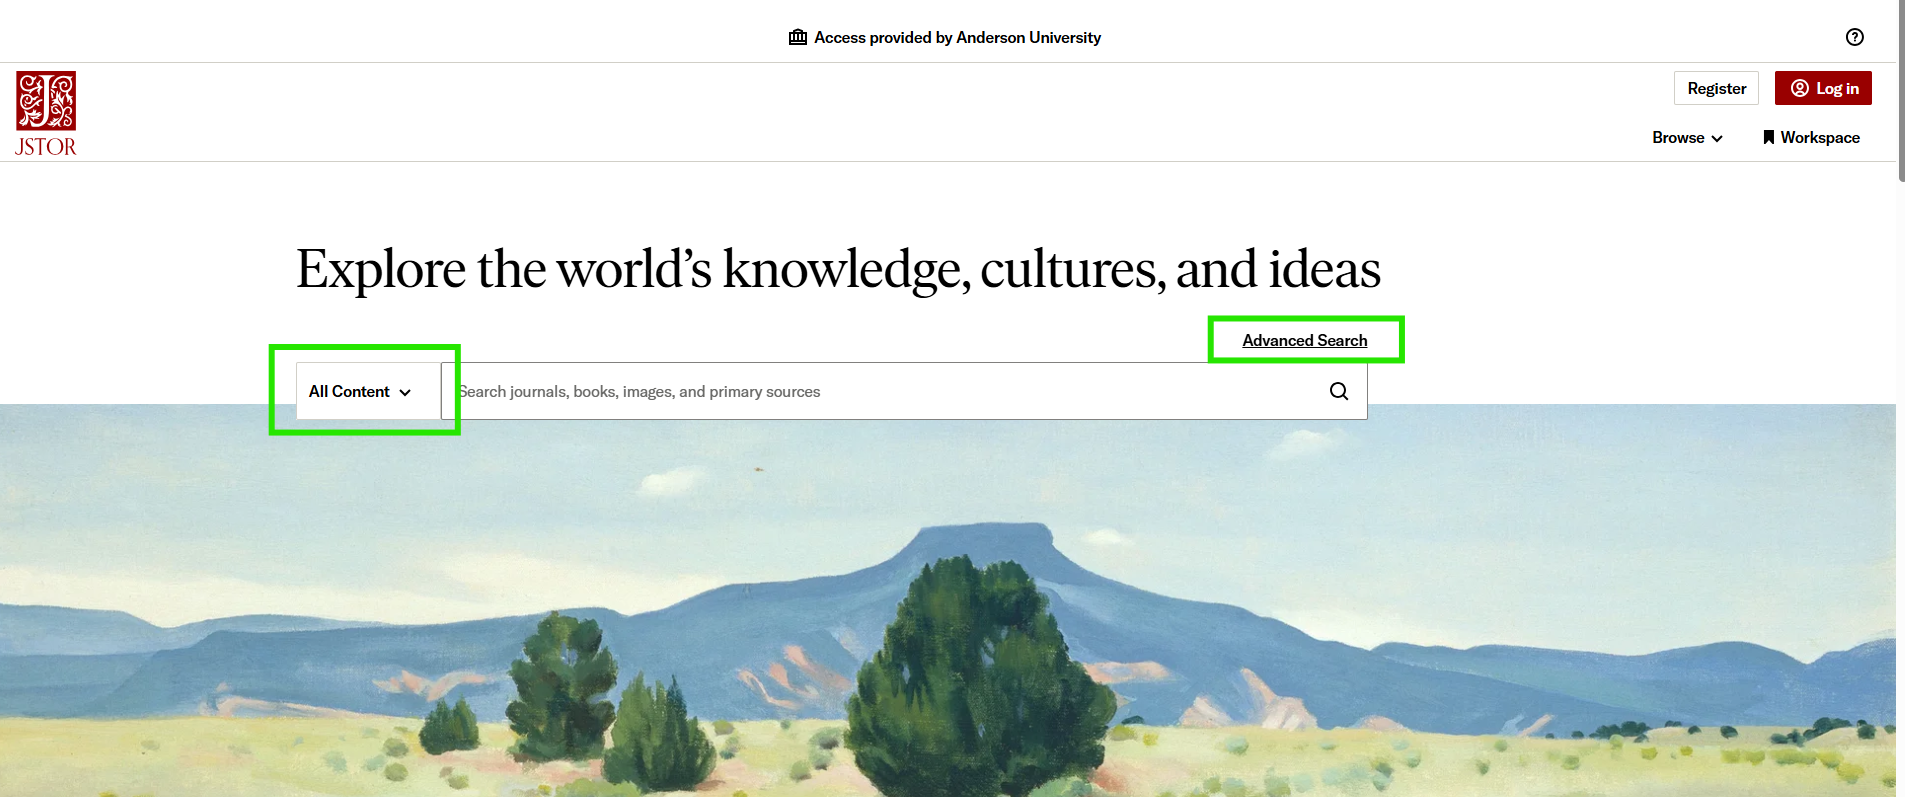Viewport: 1905px width, 797px height.
Task: Open the Advanced Search link
Action: pyautogui.click(x=1304, y=340)
